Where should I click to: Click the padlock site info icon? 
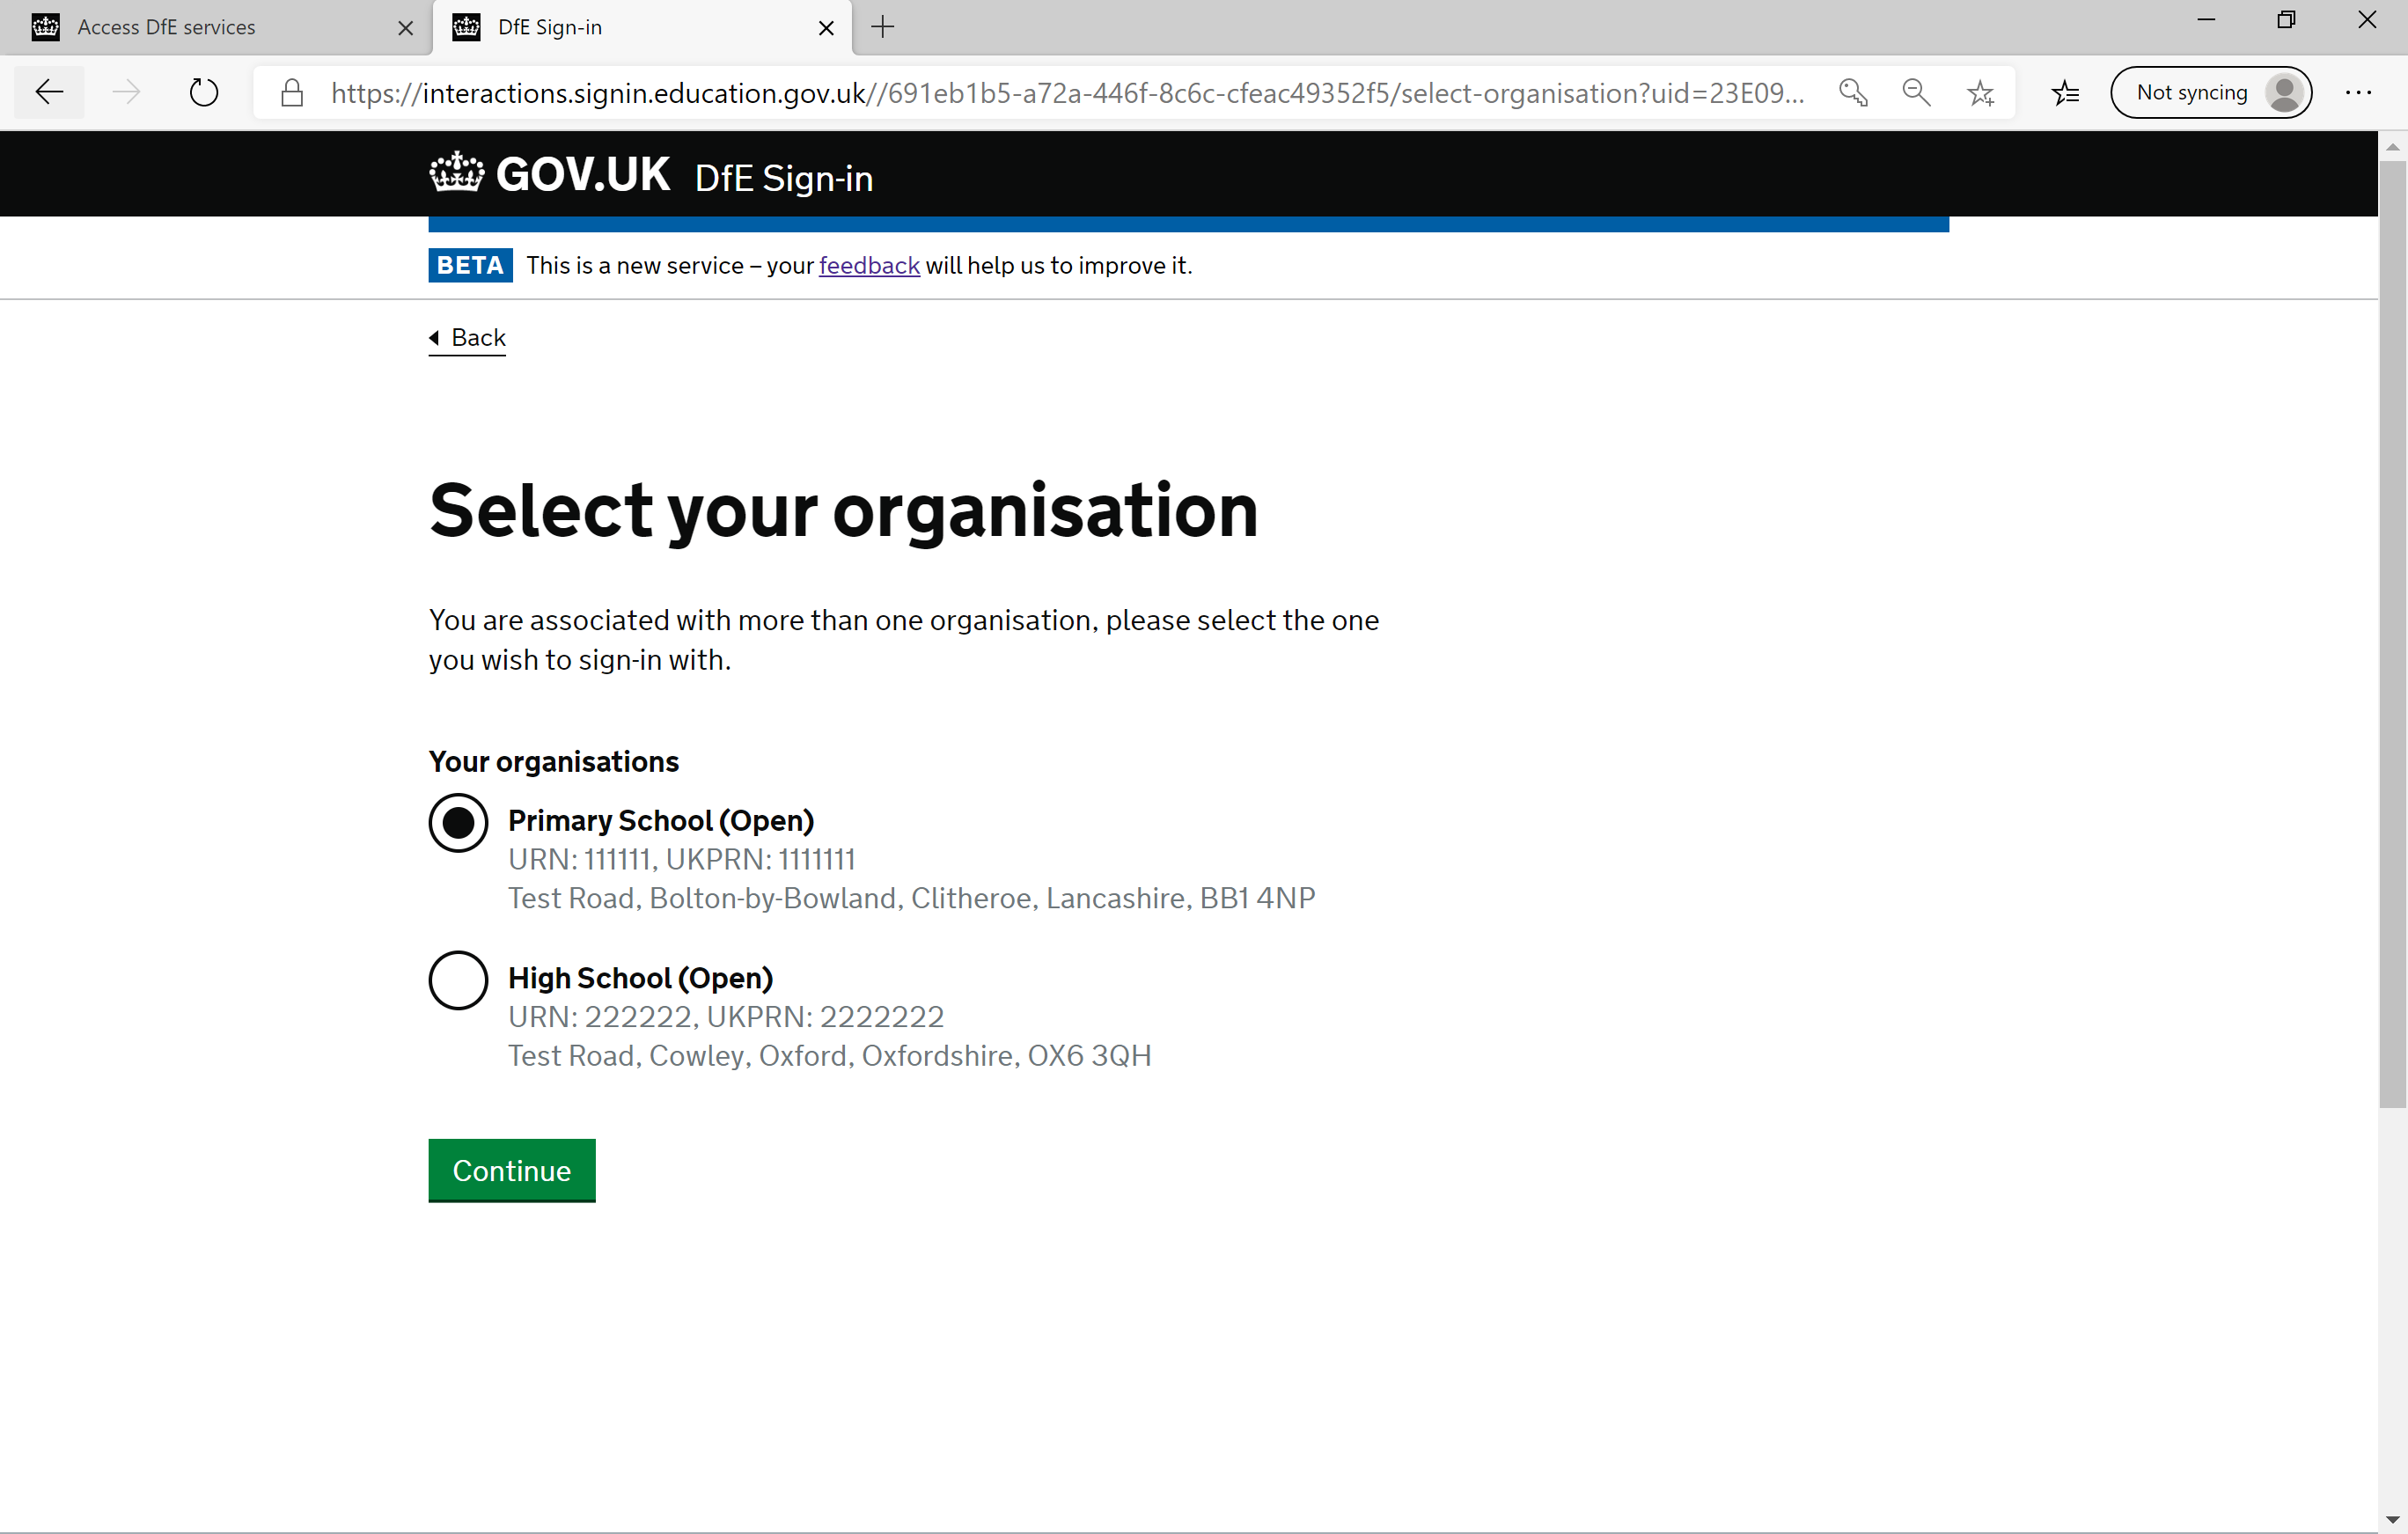click(x=292, y=93)
